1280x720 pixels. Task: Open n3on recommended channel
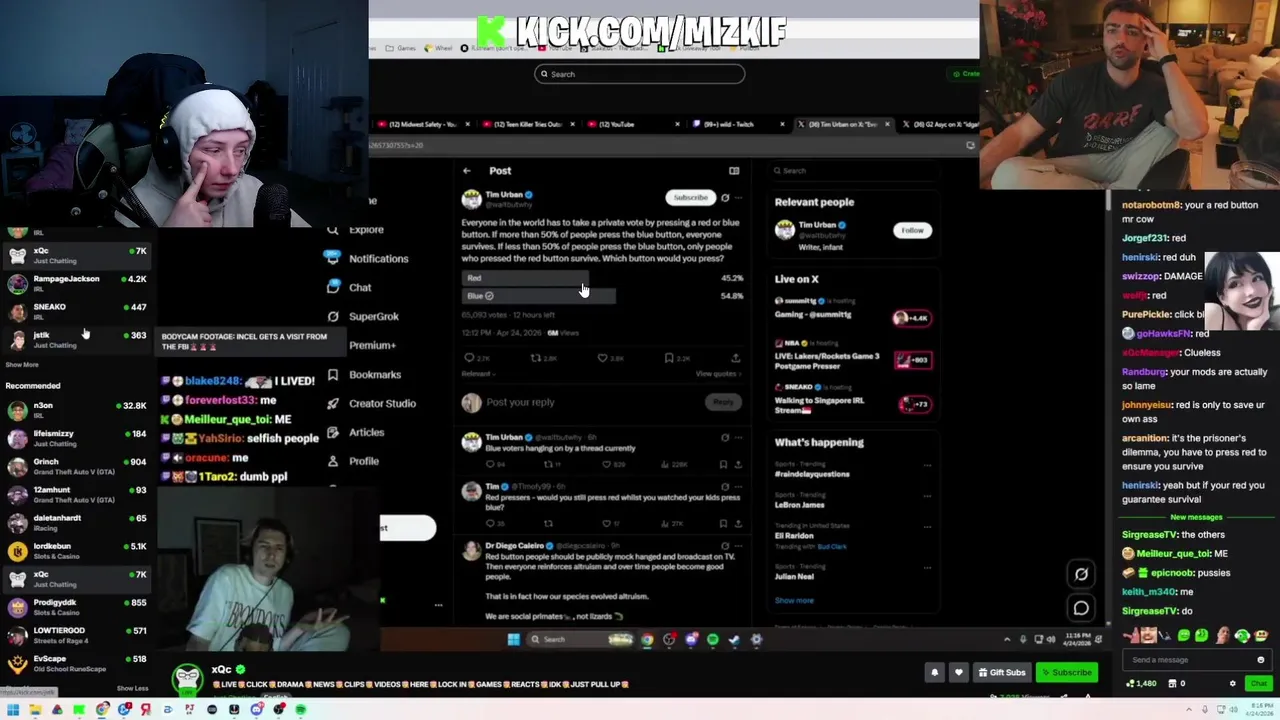pyautogui.click(x=76, y=410)
